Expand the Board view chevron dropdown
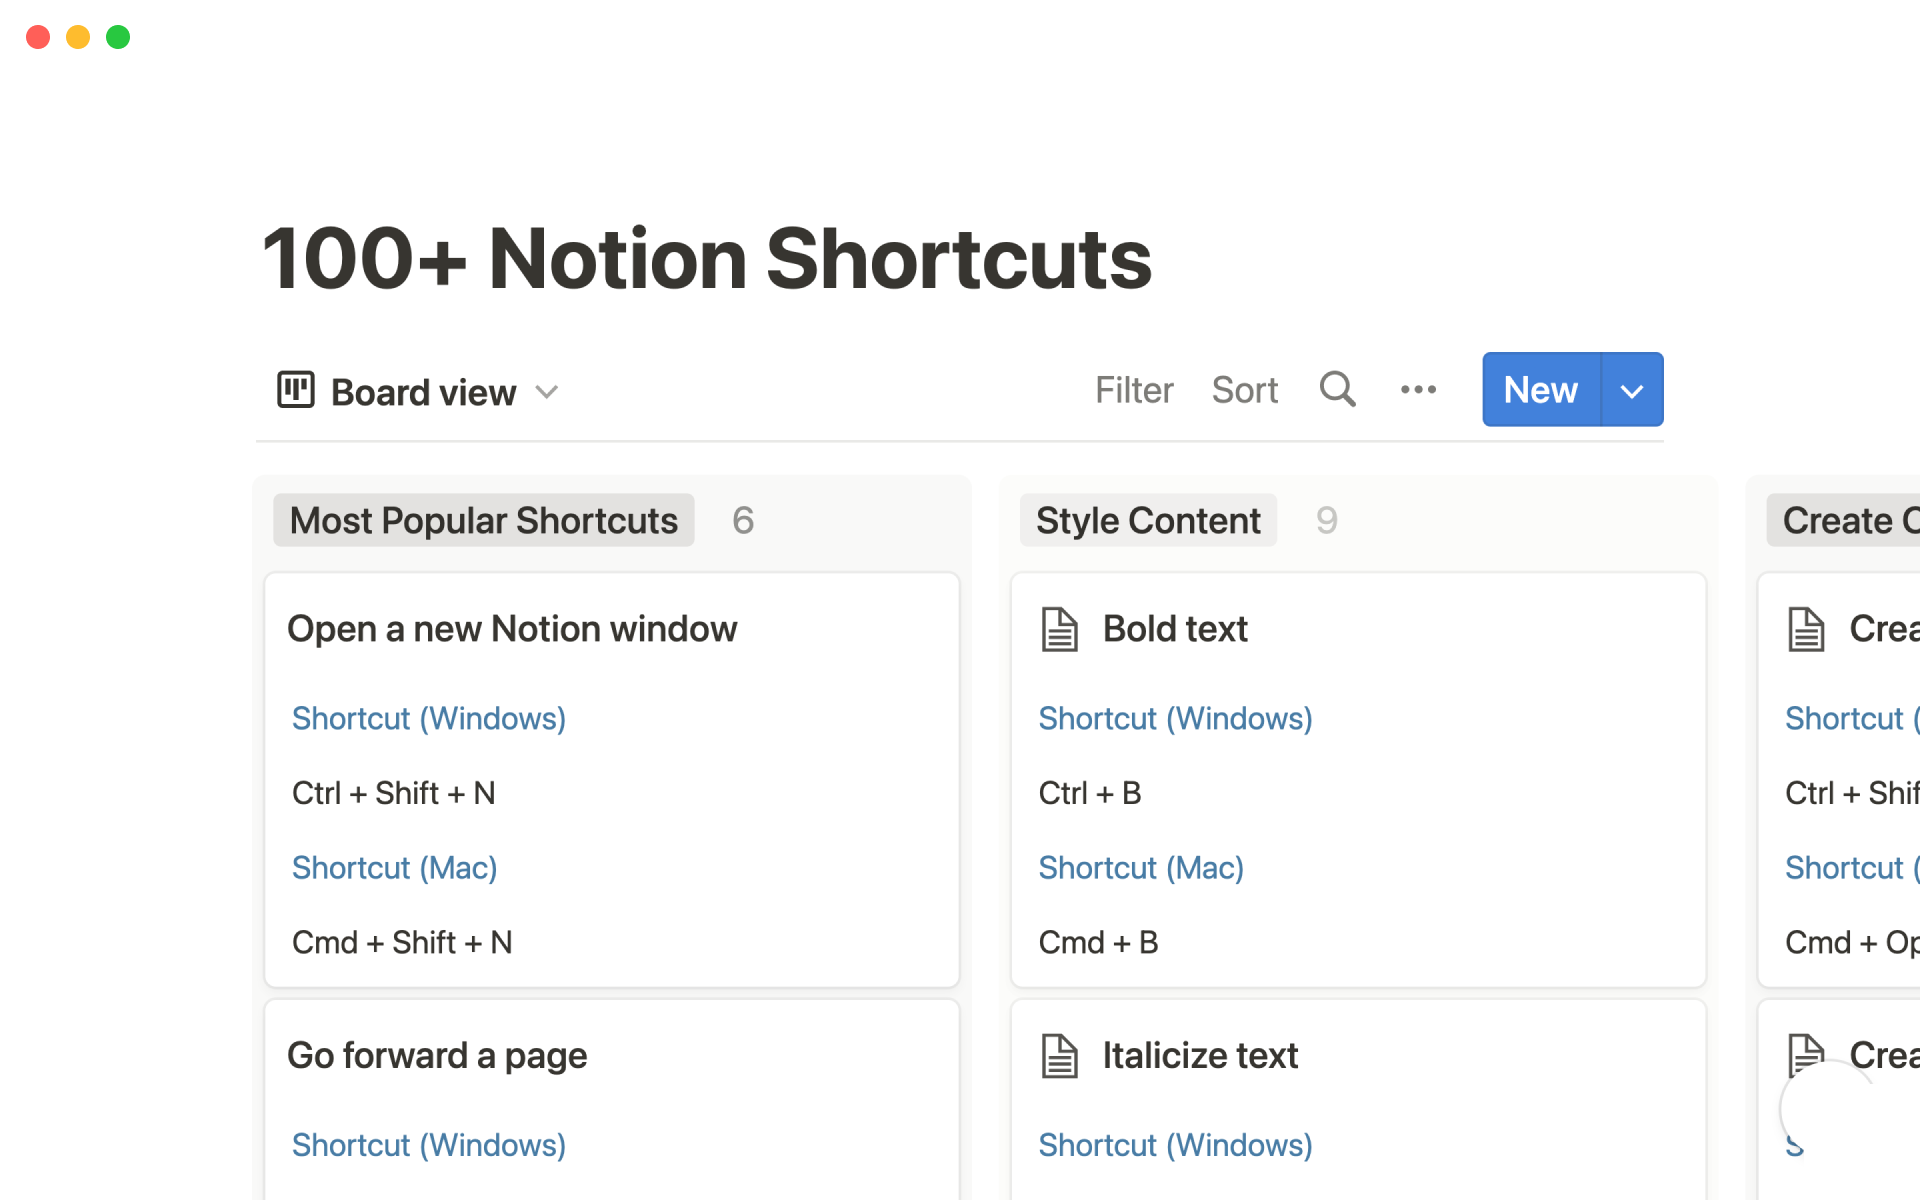Image resolution: width=1920 pixels, height=1200 pixels. click(547, 391)
